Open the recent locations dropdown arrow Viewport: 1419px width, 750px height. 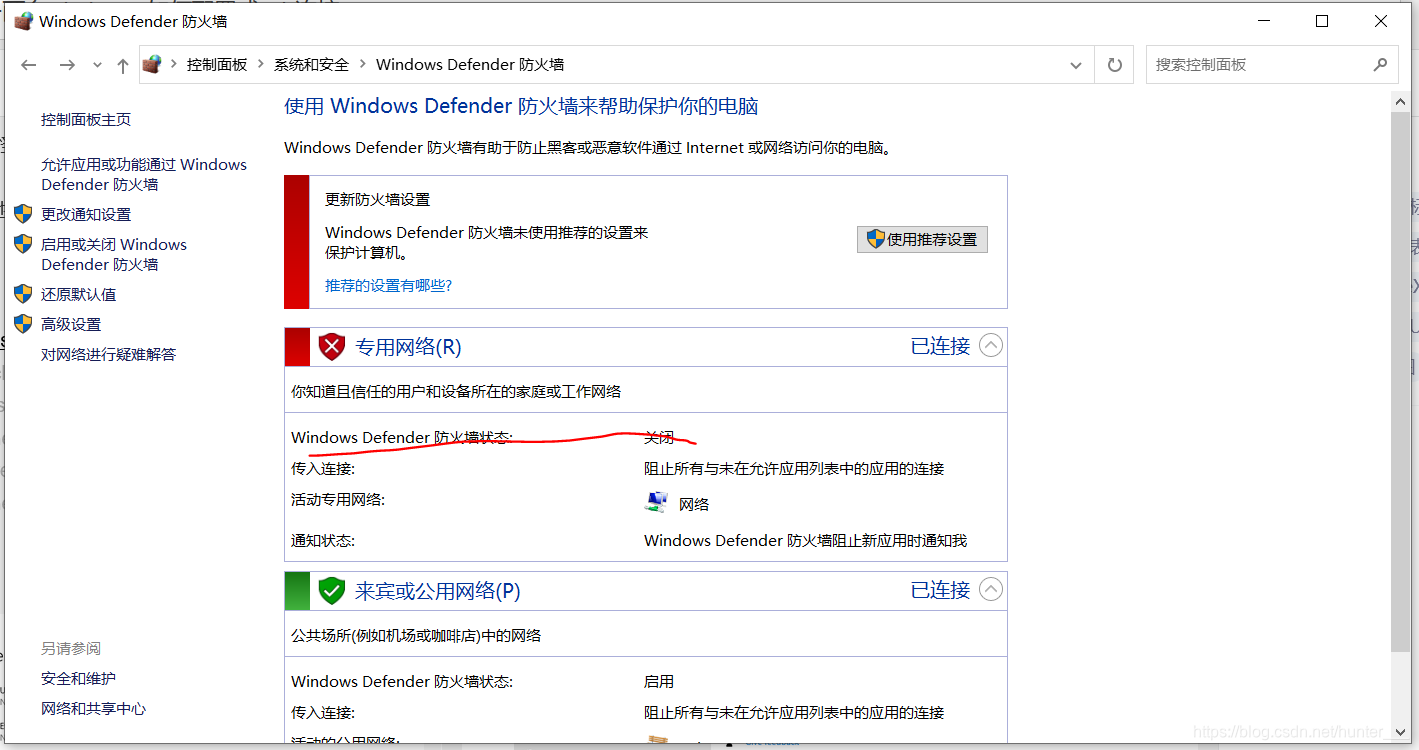97,65
